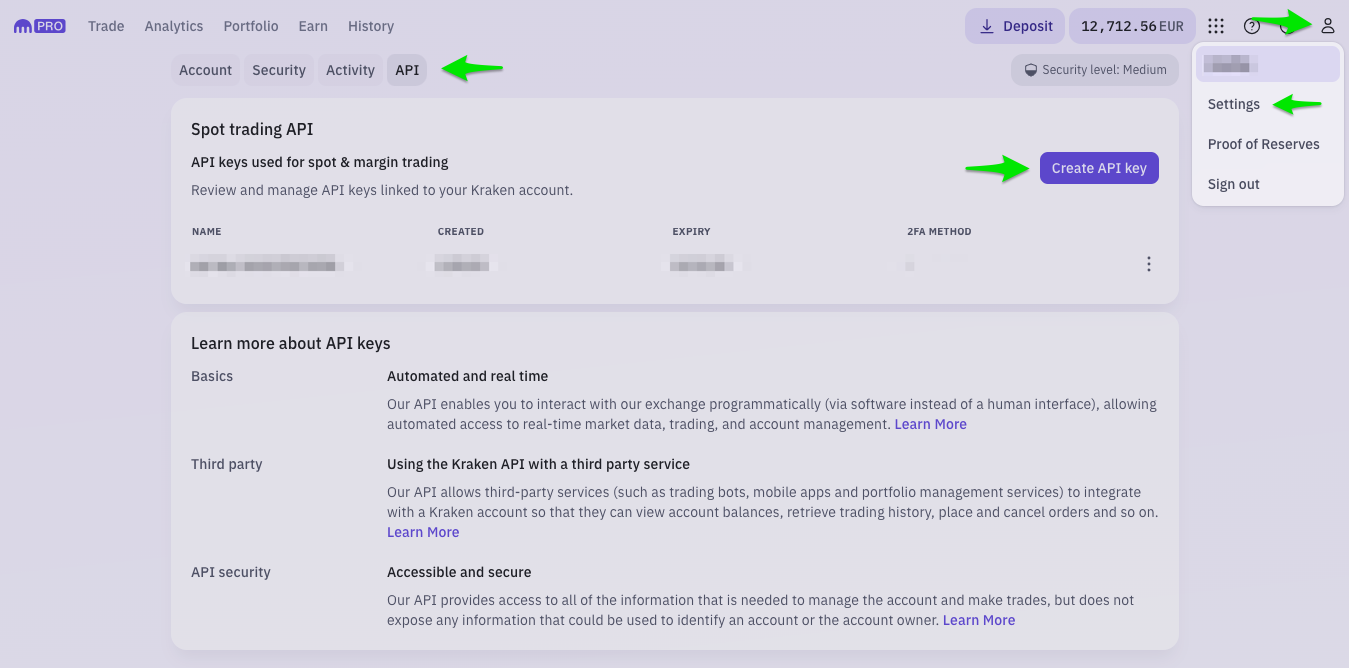1349x668 pixels.
Task: Choose Proof of Reserves in the dropdown
Action: [1264, 144]
